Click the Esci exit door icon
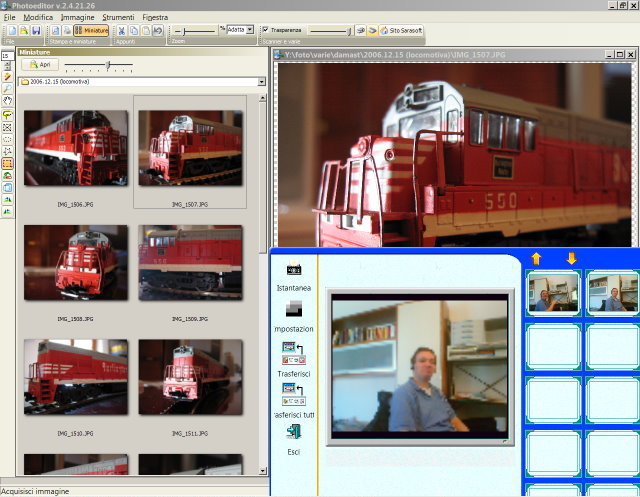 [x=293, y=432]
